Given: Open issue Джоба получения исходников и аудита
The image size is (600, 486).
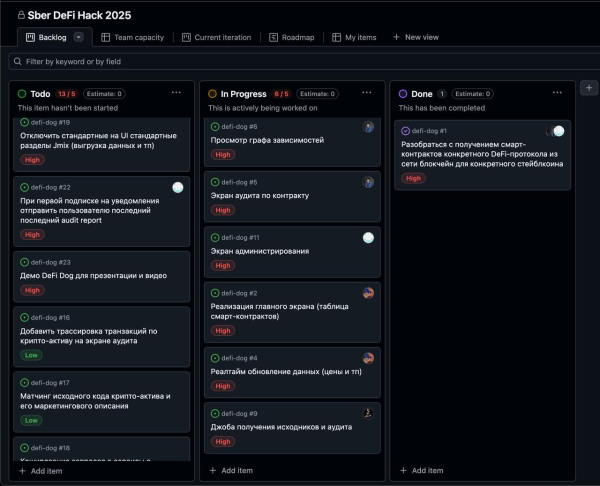Looking at the screenshot, I should [281, 427].
